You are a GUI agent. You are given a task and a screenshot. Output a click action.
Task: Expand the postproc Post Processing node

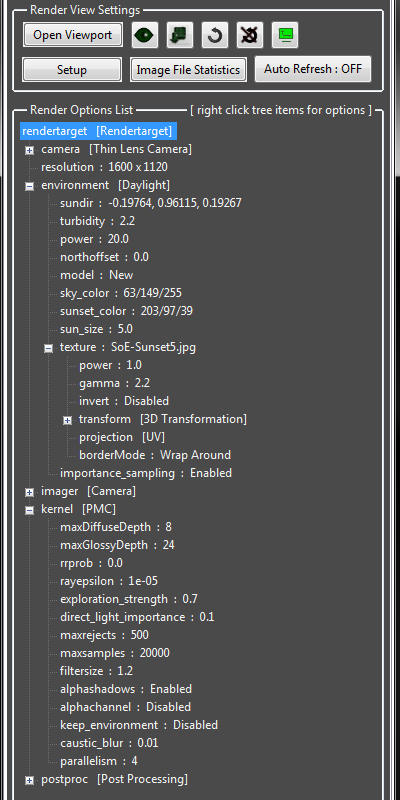tap(30, 780)
